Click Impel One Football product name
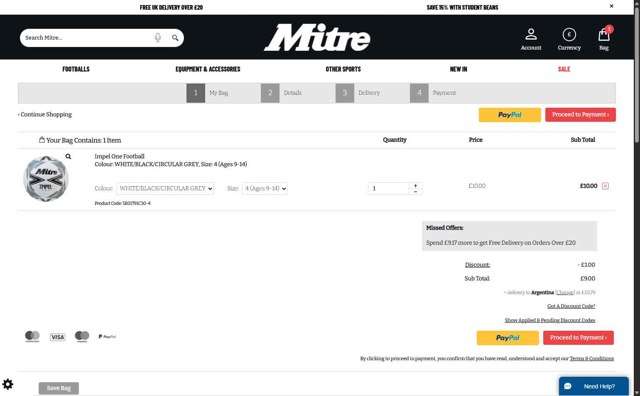Image resolution: width=640 pixels, height=396 pixels. tap(119, 156)
